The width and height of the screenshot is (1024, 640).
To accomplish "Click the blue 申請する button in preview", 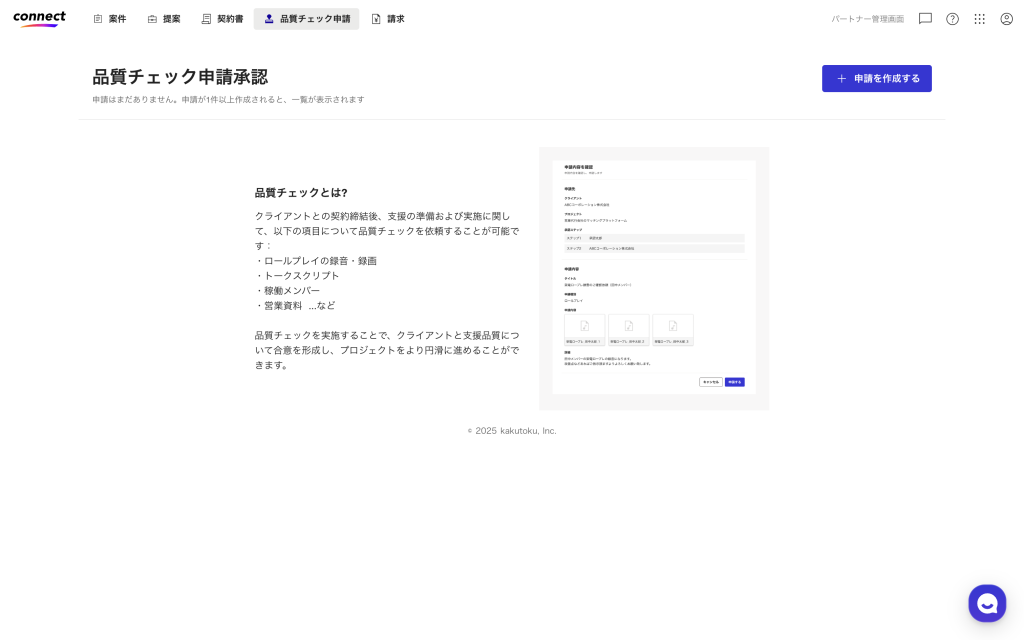I will pos(734,382).
